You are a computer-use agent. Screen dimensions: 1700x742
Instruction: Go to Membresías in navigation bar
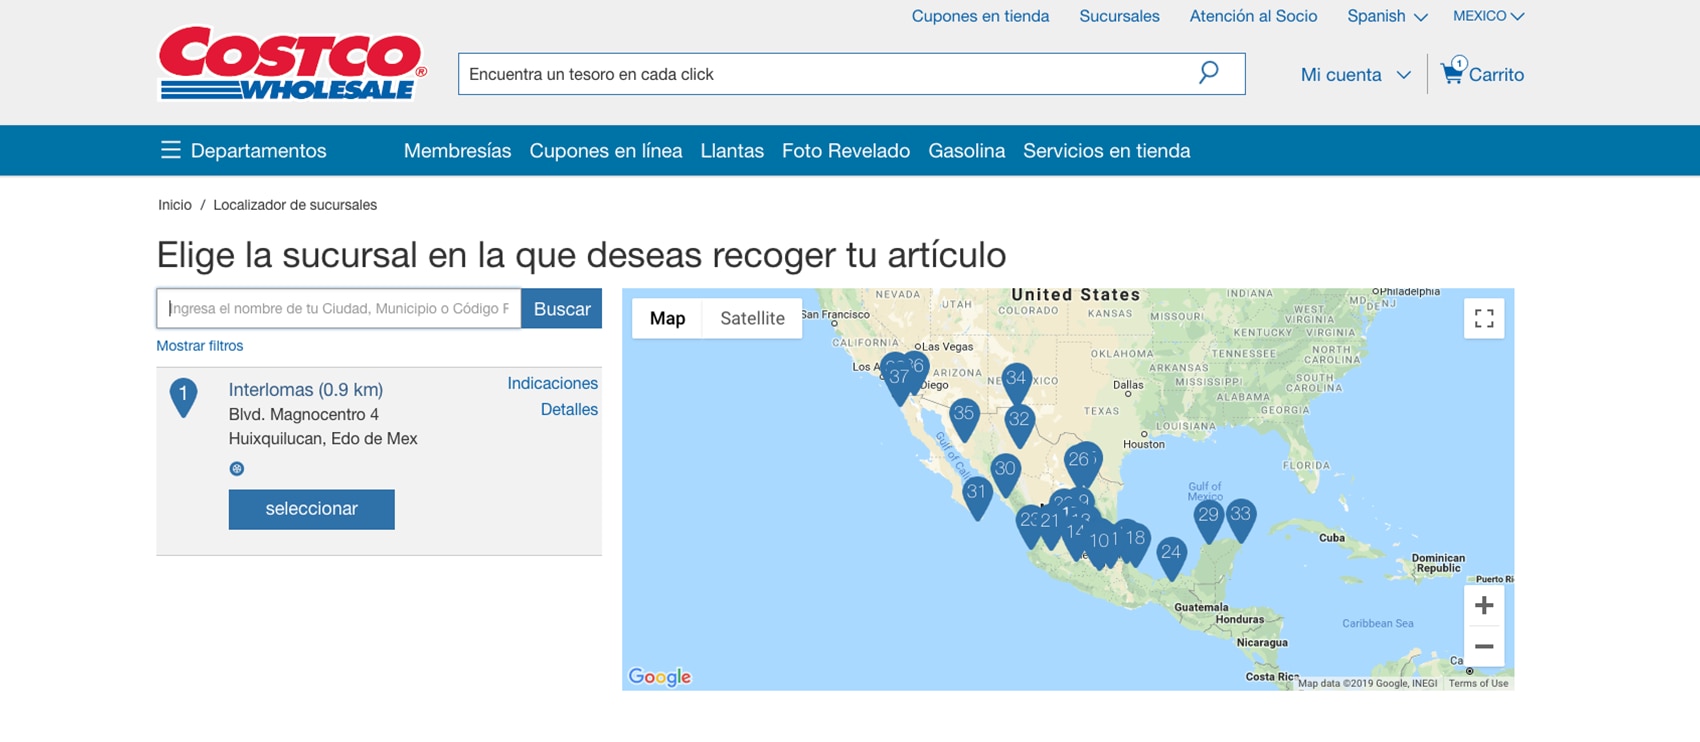pos(457,151)
